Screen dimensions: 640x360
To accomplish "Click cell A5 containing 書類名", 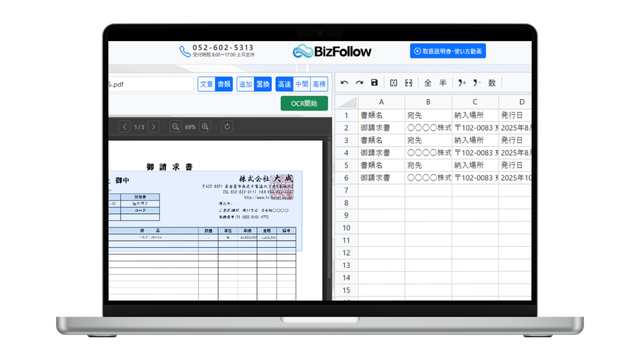I will [381, 165].
